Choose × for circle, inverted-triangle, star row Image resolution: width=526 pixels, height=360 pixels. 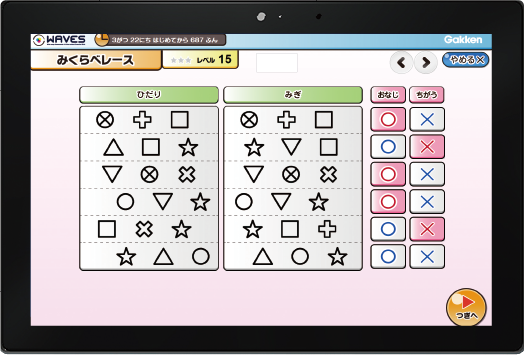click(x=427, y=202)
